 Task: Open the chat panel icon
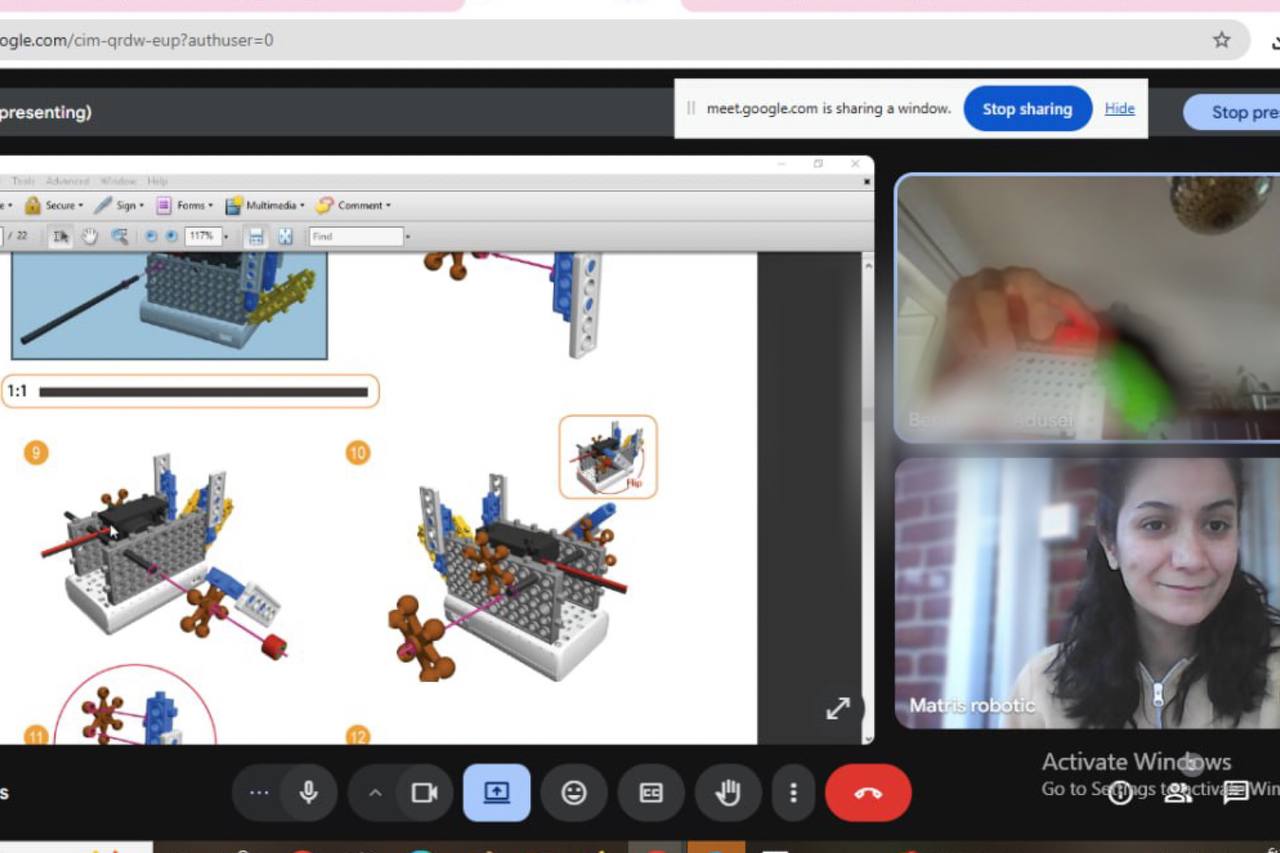(x=1236, y=793)
